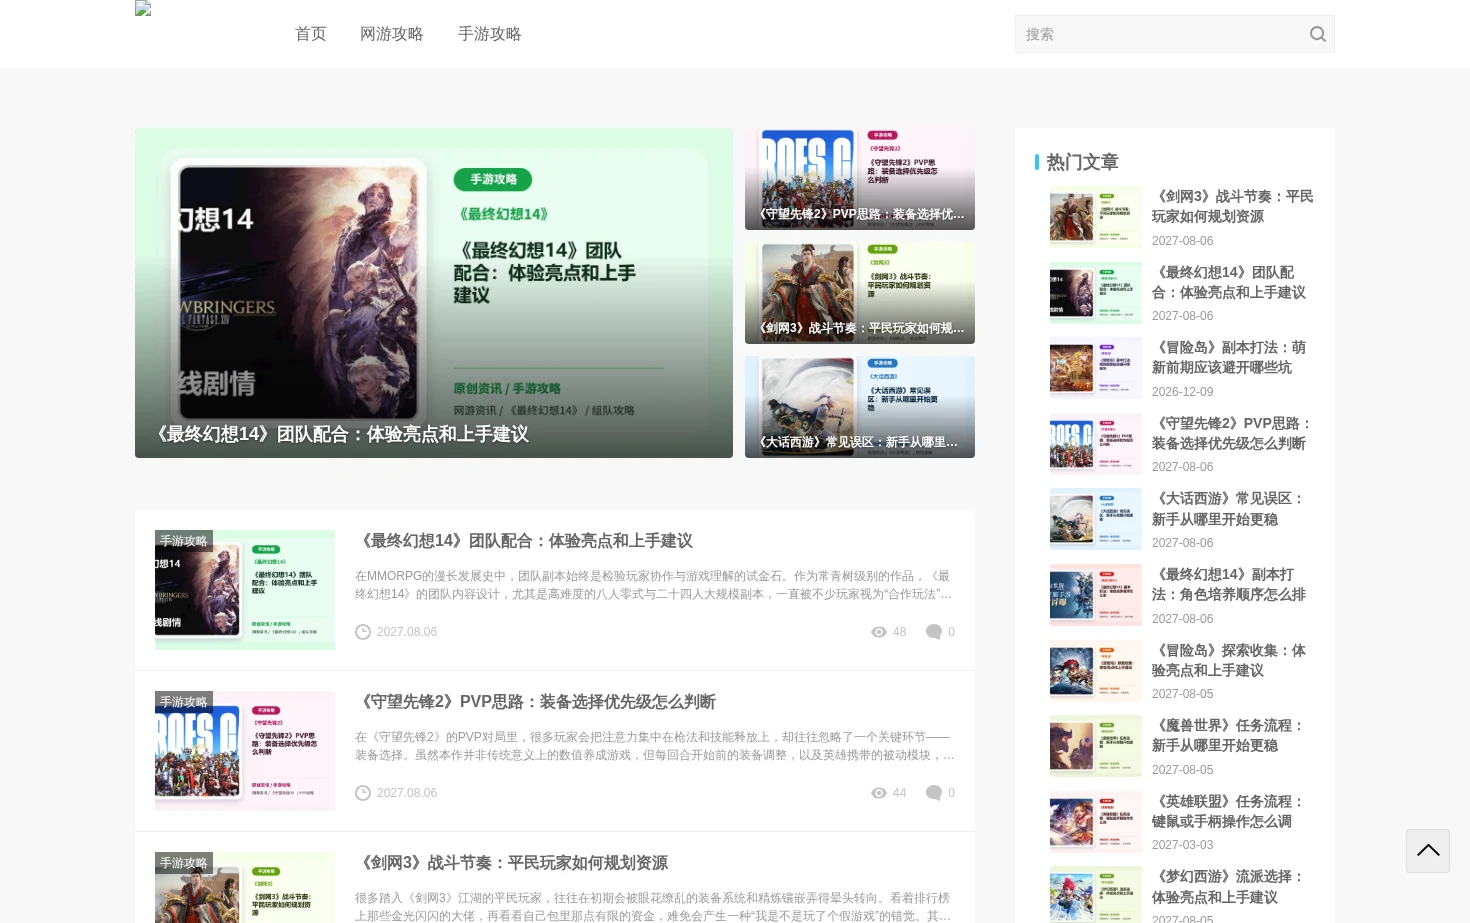
Task: Open hot article 英雄联盟 任务流程 in sidebar
Action: tap(1228, 811)
